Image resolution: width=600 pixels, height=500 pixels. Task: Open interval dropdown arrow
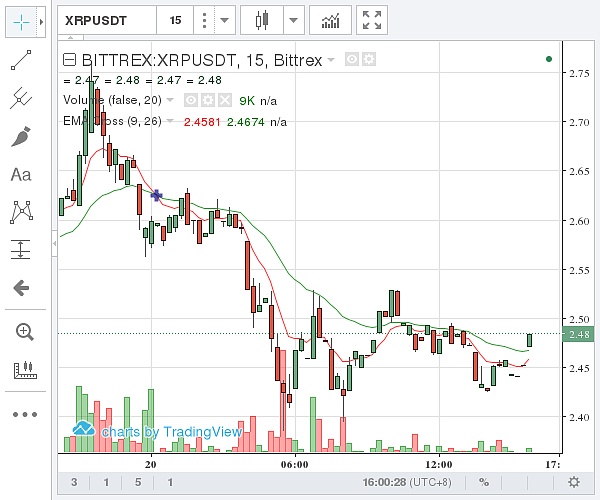coord(225,20)
